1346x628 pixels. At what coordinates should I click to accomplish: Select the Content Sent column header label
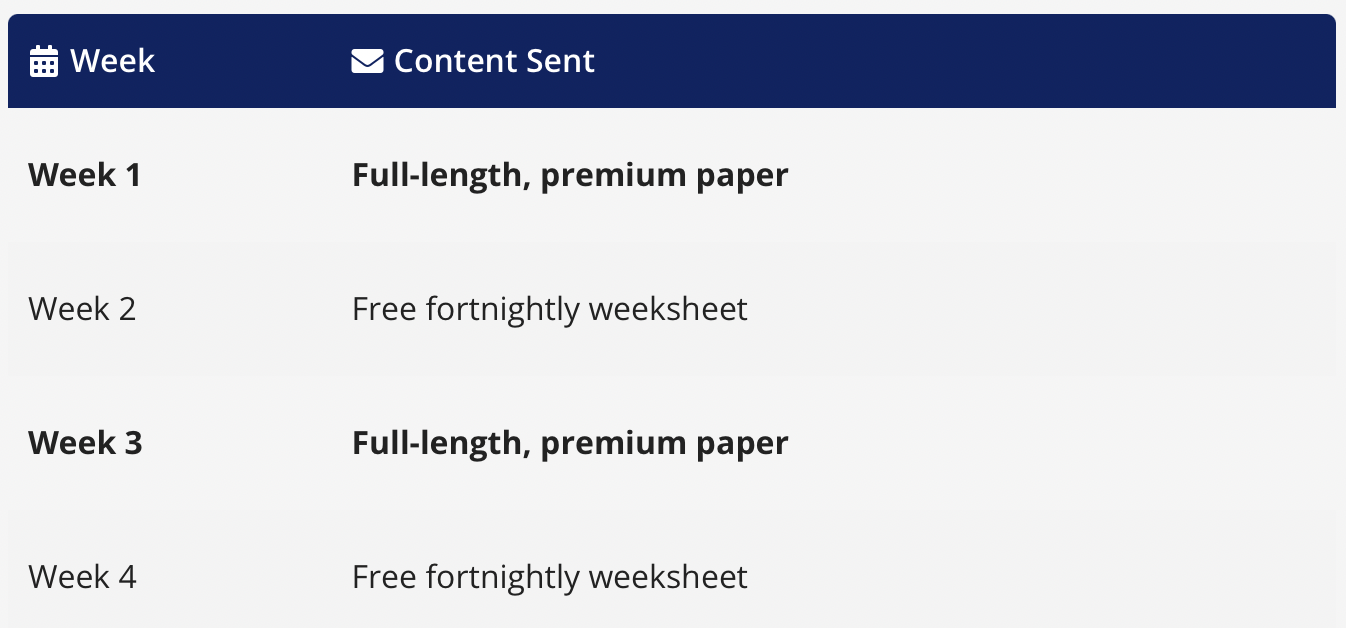pyautogui.click(x=494, y=61)
